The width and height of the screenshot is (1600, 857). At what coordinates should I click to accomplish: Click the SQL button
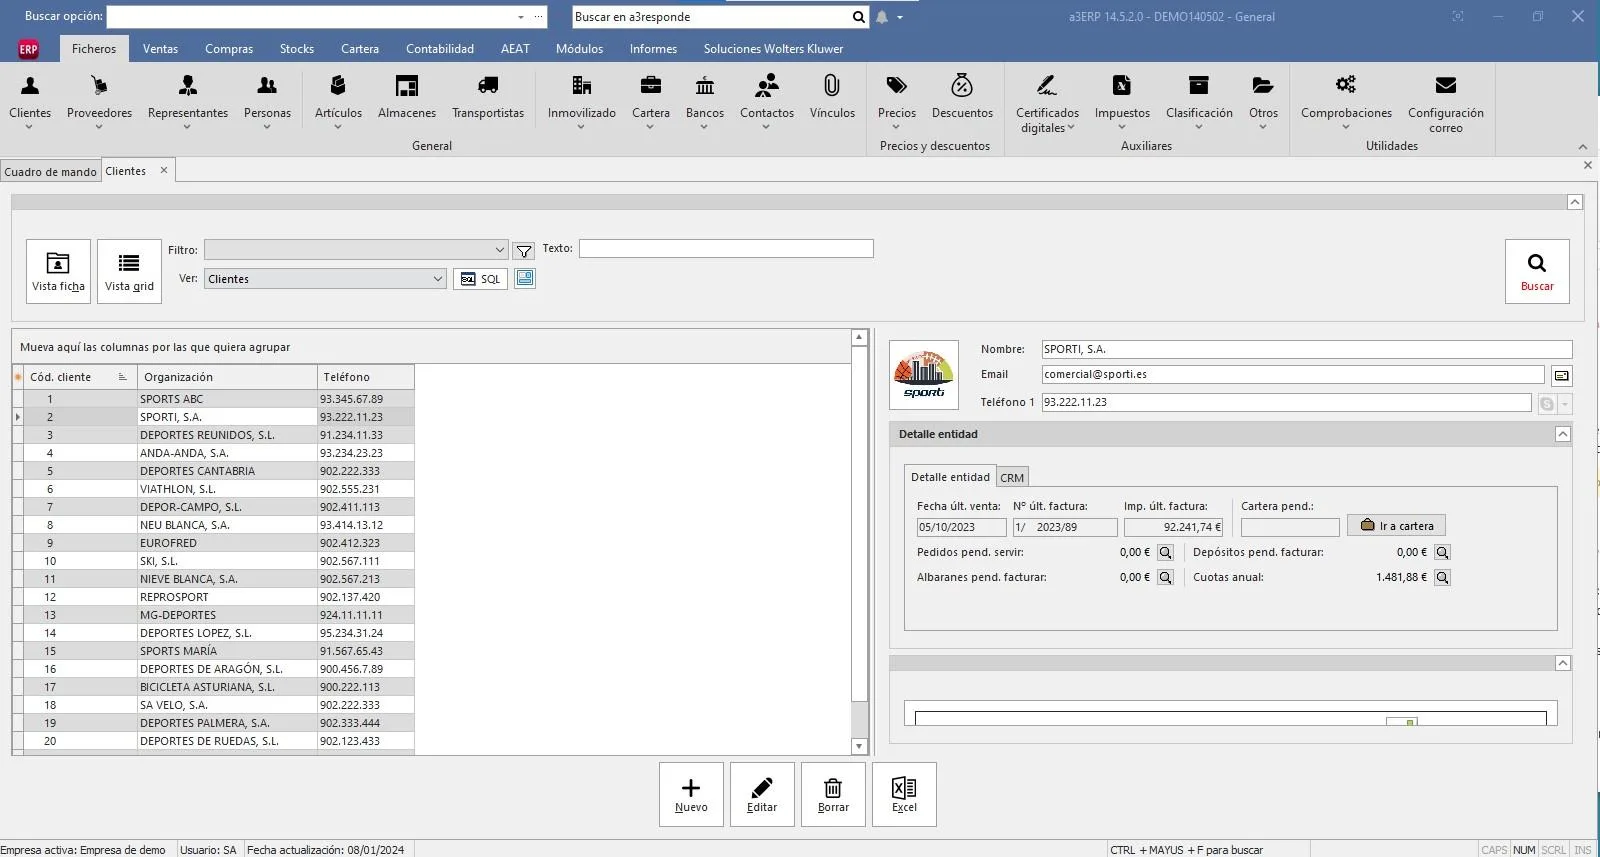[480, 279]
